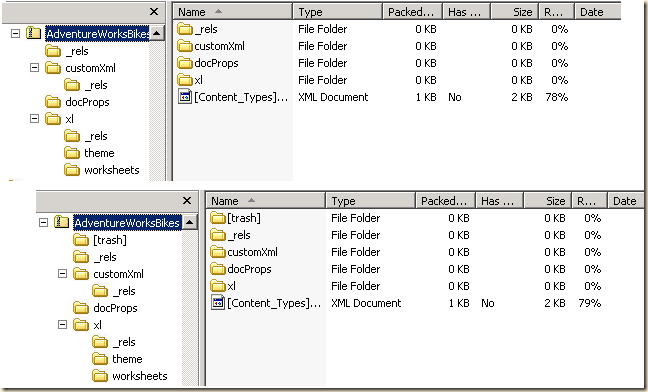Sort lower list by Type column
648x392 pixels.
click(371, 201)
